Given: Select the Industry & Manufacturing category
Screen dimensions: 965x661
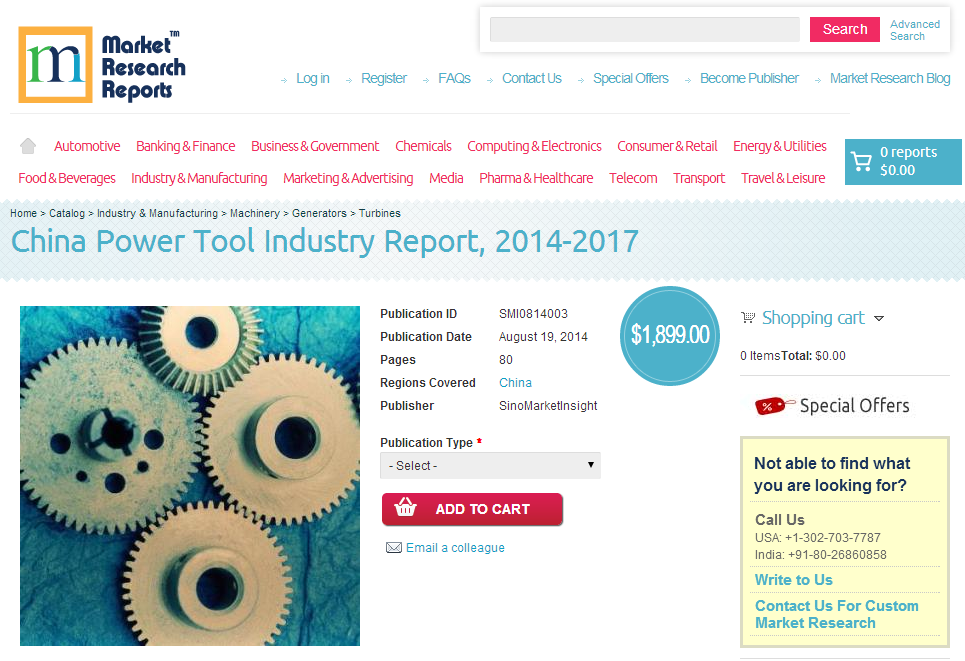Looking at the screenshot, I should coord(199,178).
